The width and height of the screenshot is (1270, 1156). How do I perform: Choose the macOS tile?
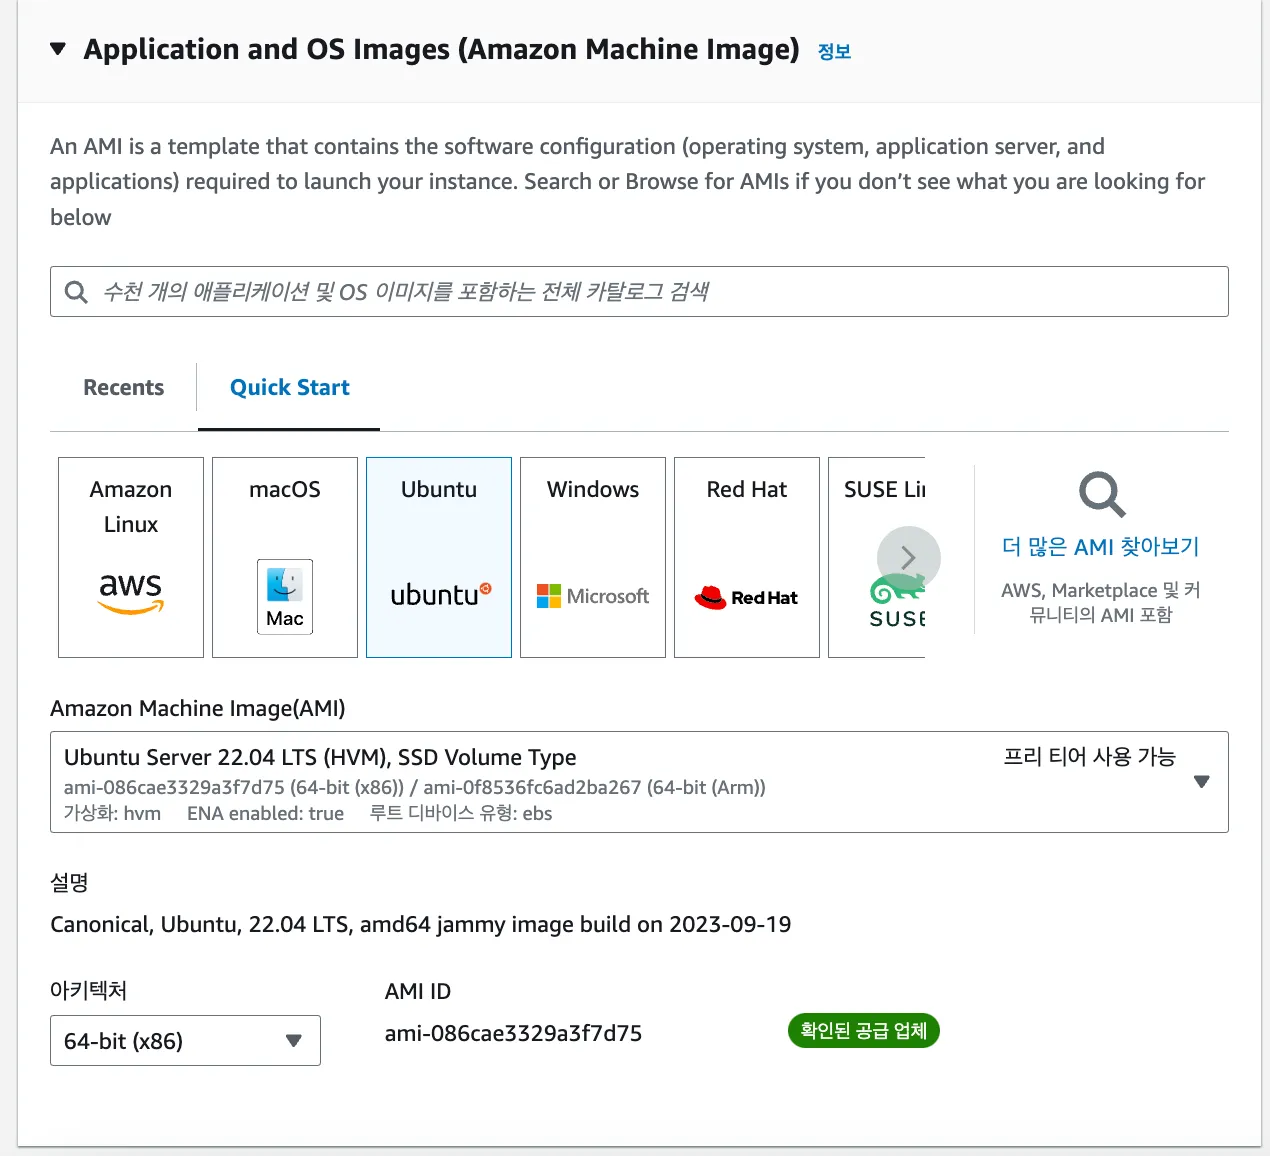click(285, 557)
